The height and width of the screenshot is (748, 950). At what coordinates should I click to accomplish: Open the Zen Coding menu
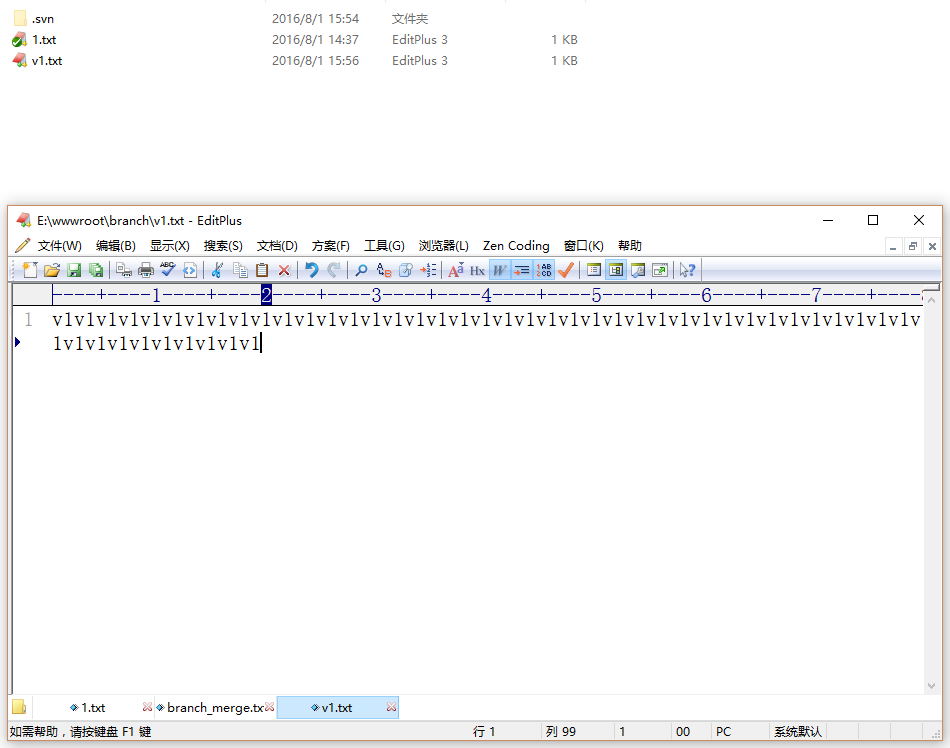516,246
